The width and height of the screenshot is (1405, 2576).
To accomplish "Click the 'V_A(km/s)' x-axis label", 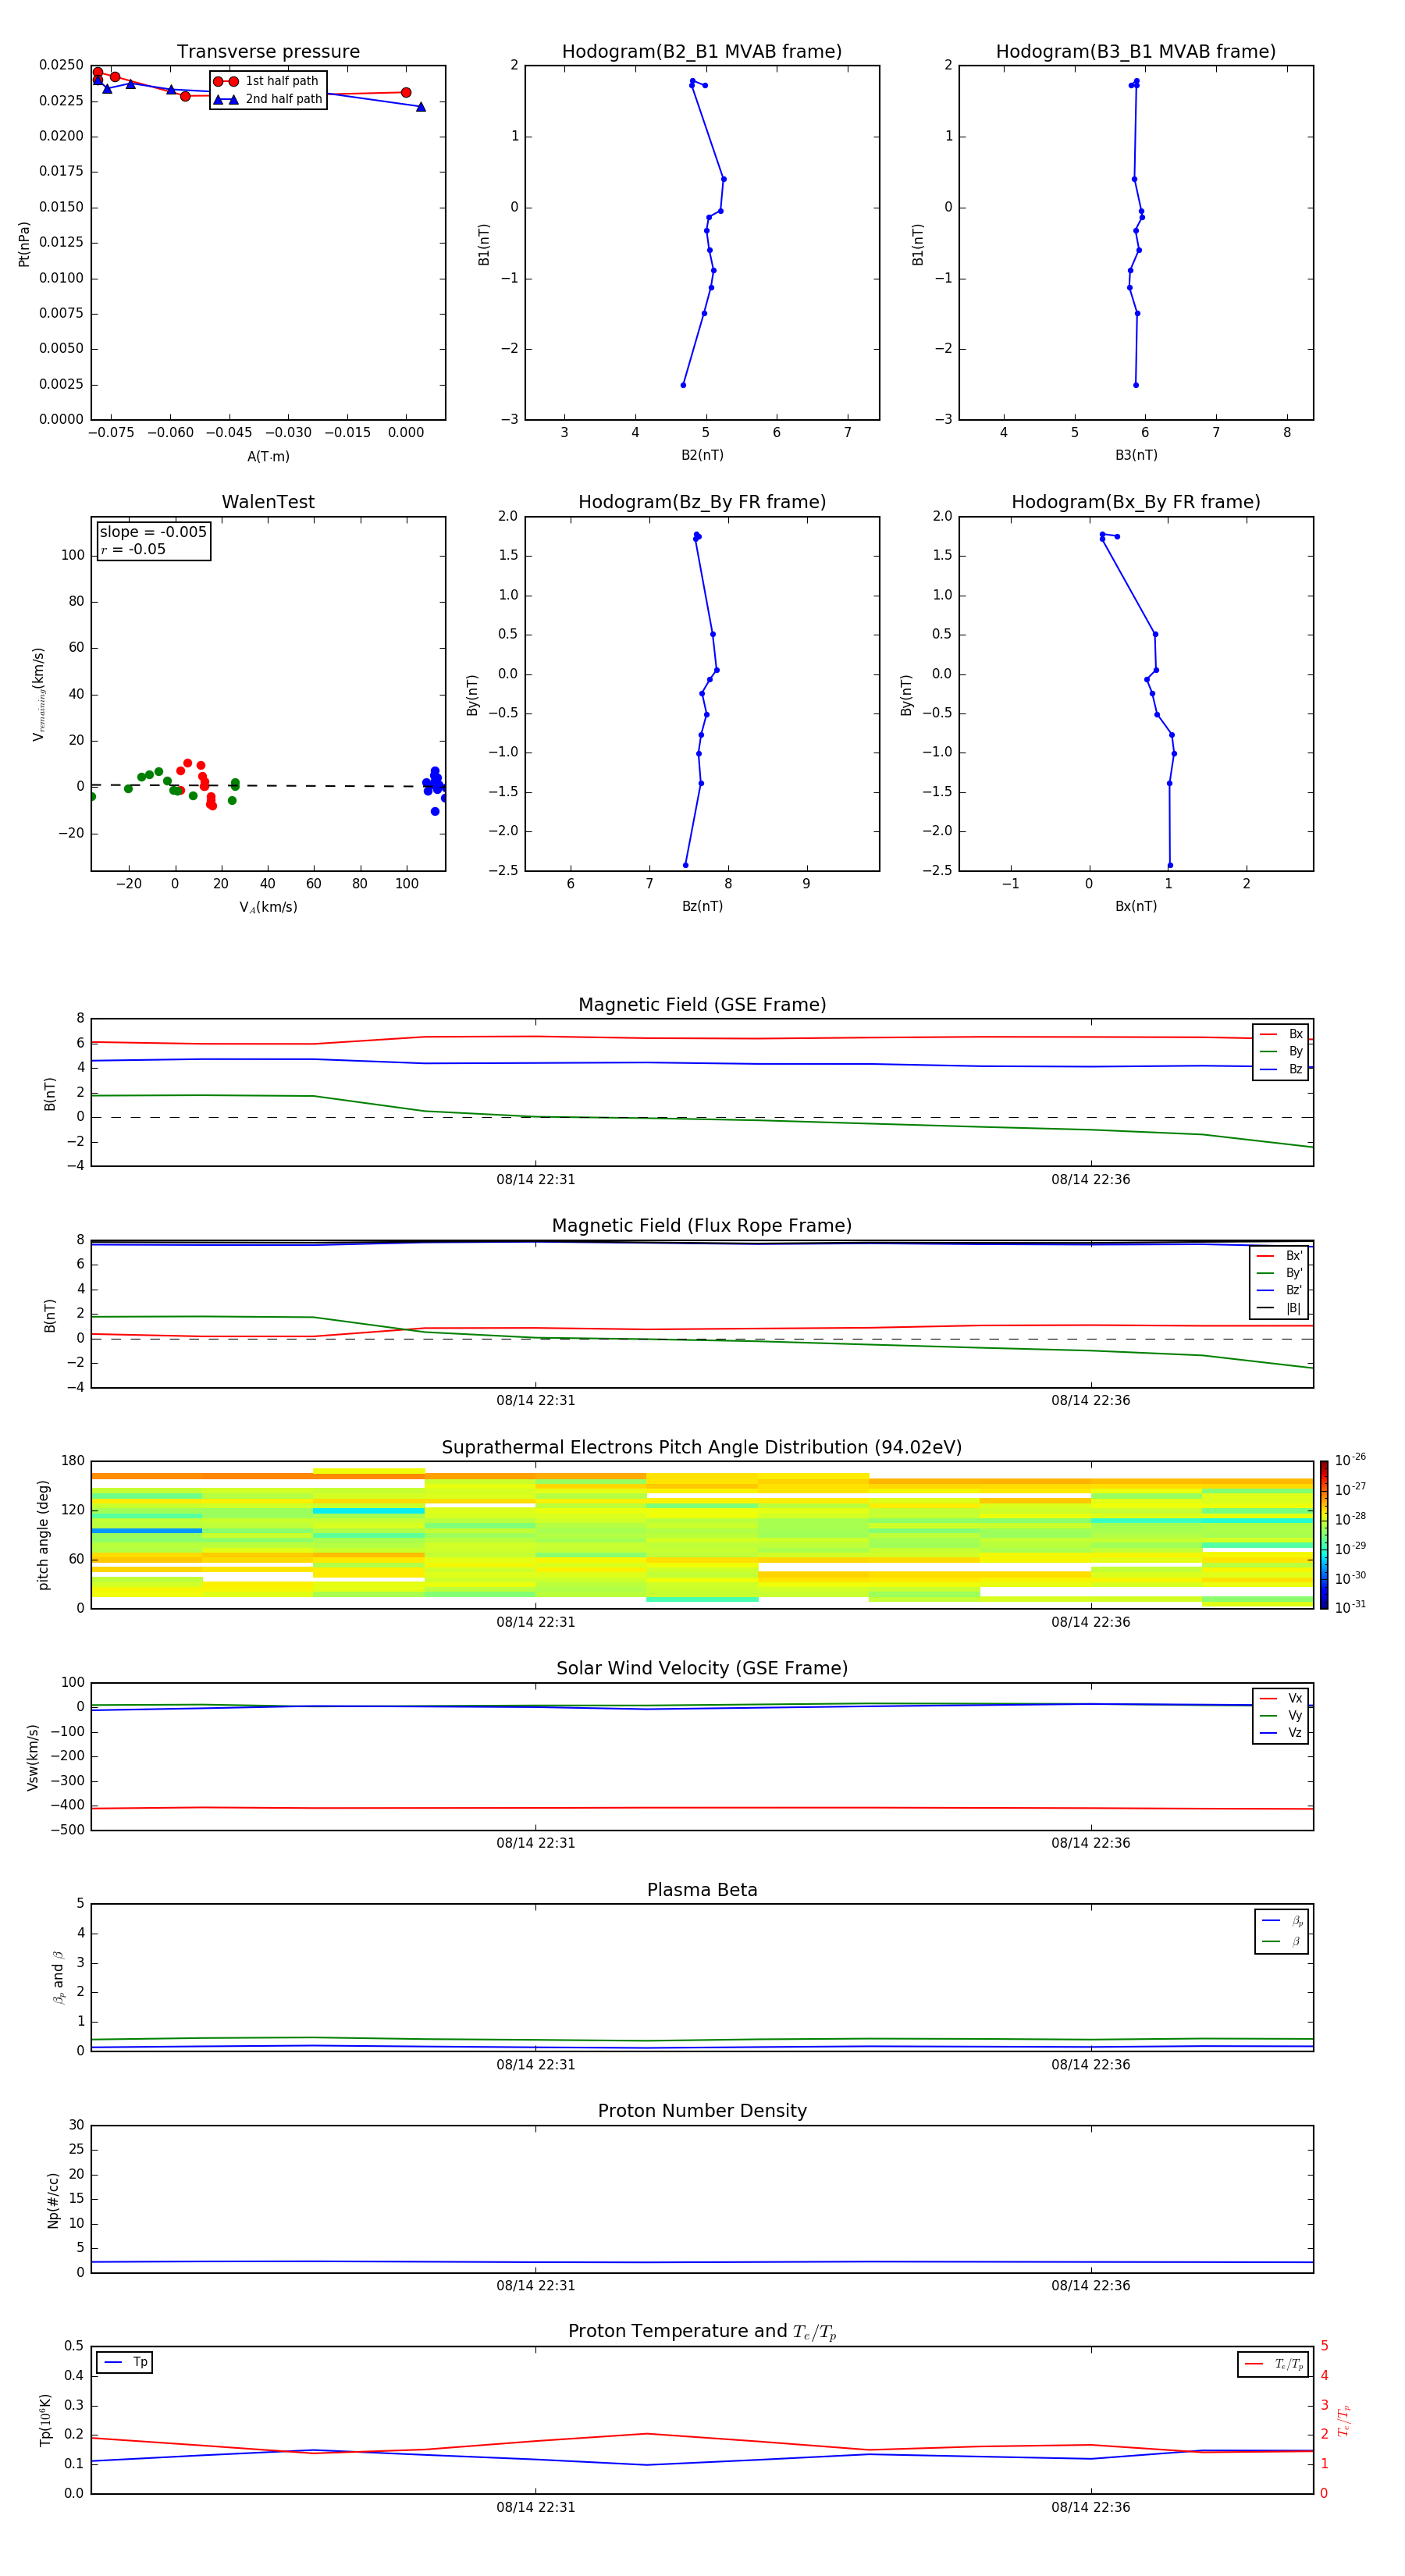I will click(268, 908).
